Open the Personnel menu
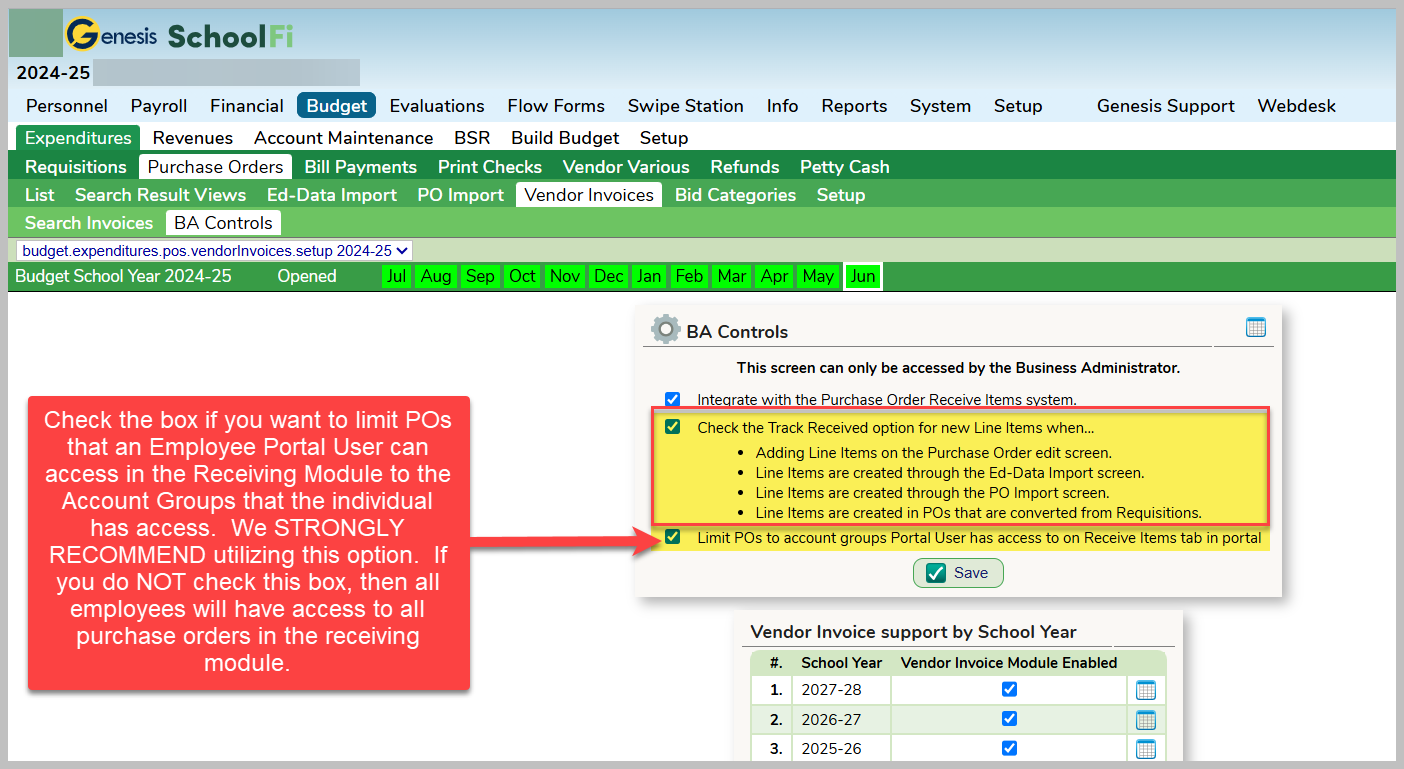The width and height of the screenshot is (1404, 769). (67, 106)
